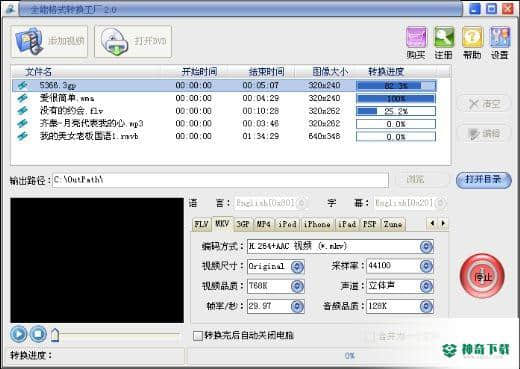
Task: Click the 打开DVD open DVD button
Action: [x=133, y=41]
